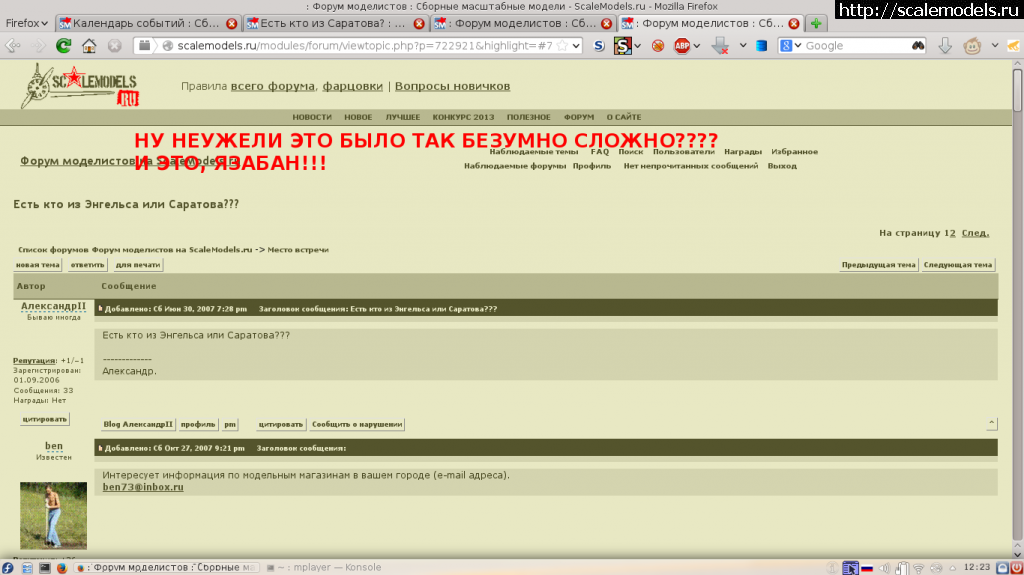The image size is (1024, 575).
Task: Click ben's avatar photo
Action: click(53, 516)
